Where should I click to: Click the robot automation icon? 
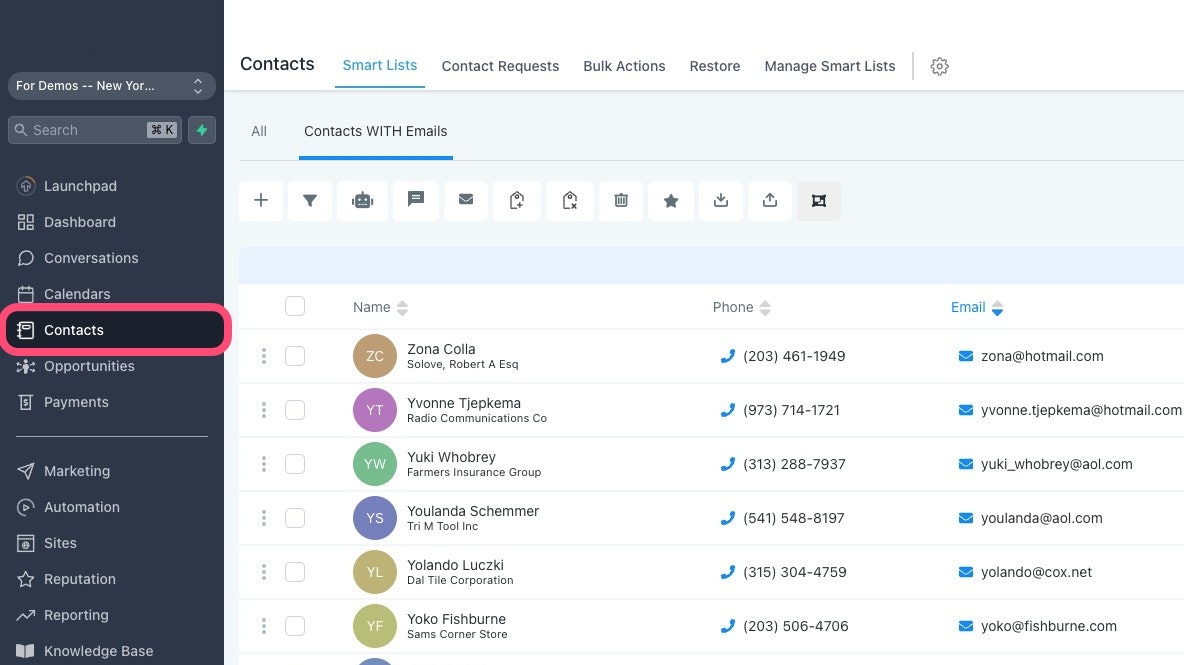click(x=362, y=200)
